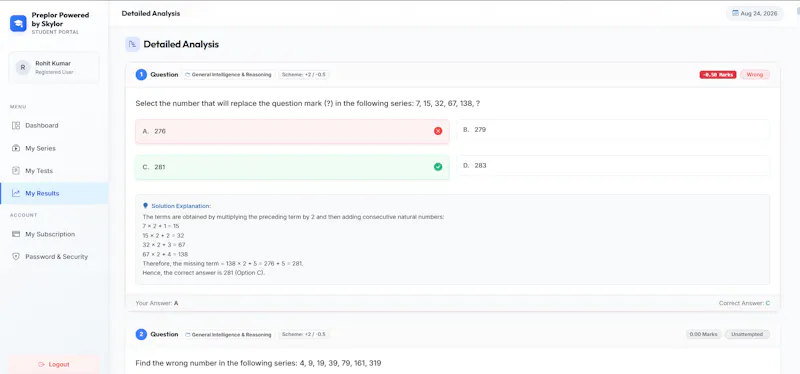Click the Preplor graduation cap logo icon
Viewport: 800px width, 374px height.
(18, 23)
